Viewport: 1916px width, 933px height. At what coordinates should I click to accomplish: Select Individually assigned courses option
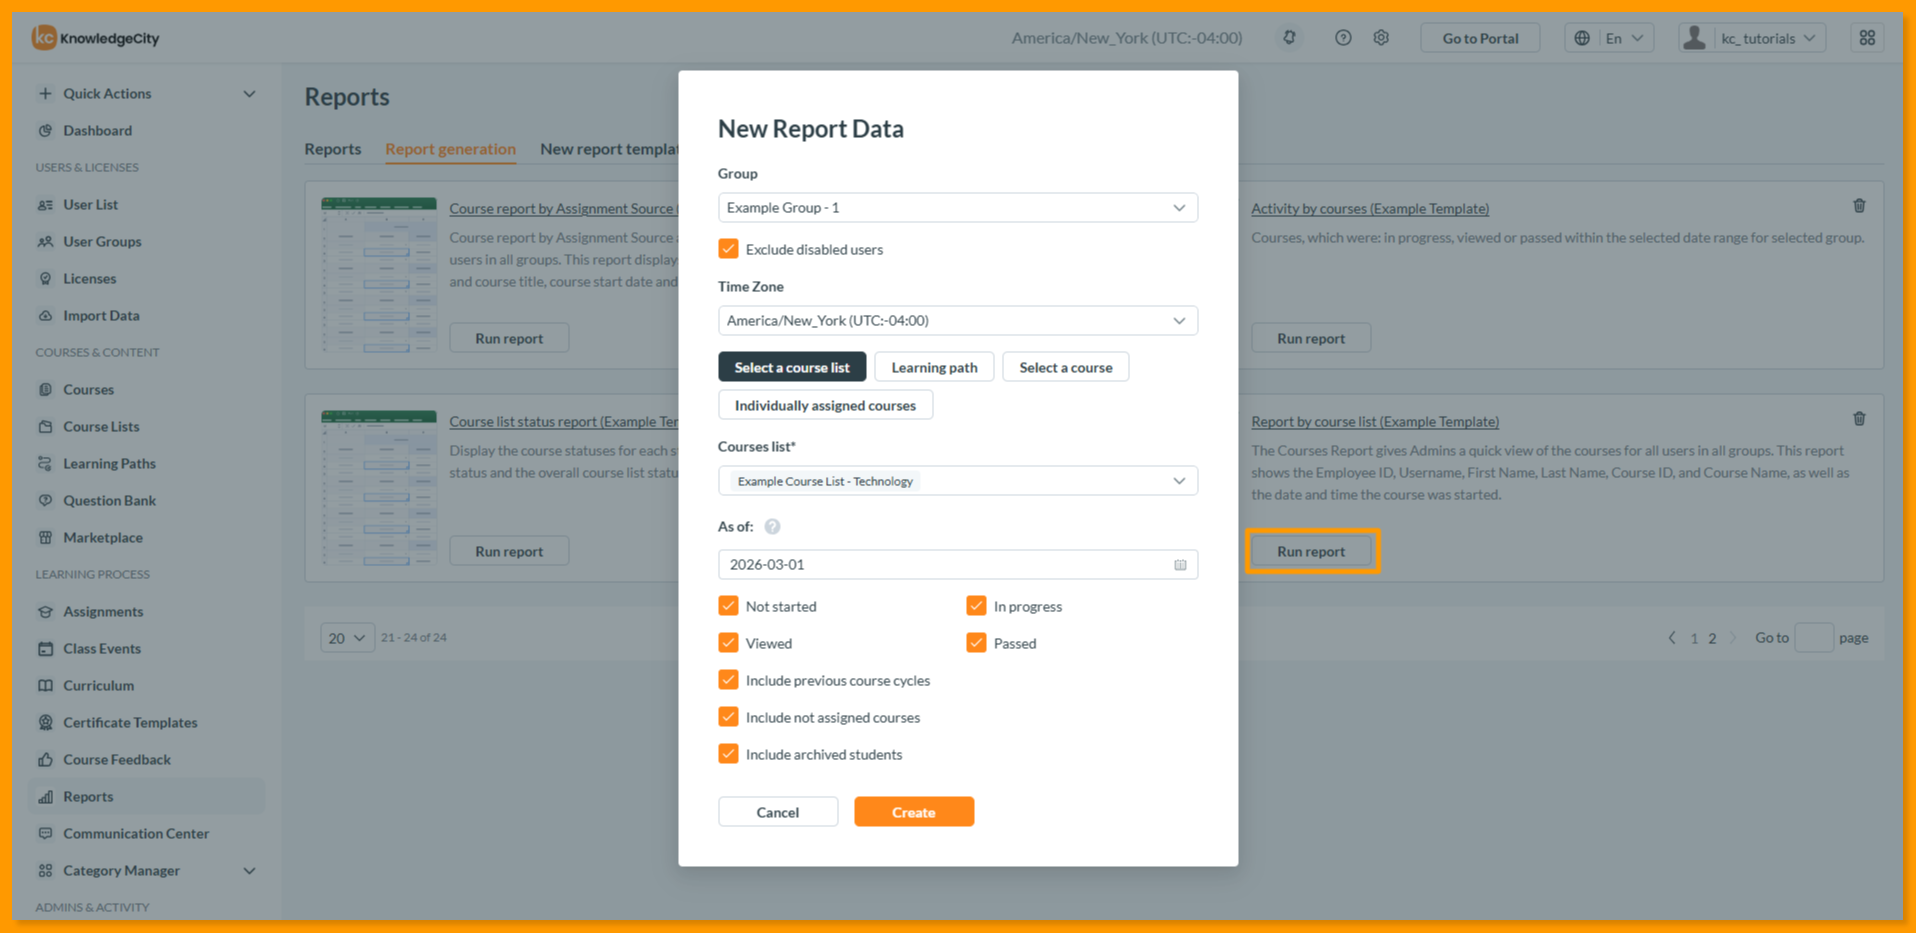[x=825, y=405]
